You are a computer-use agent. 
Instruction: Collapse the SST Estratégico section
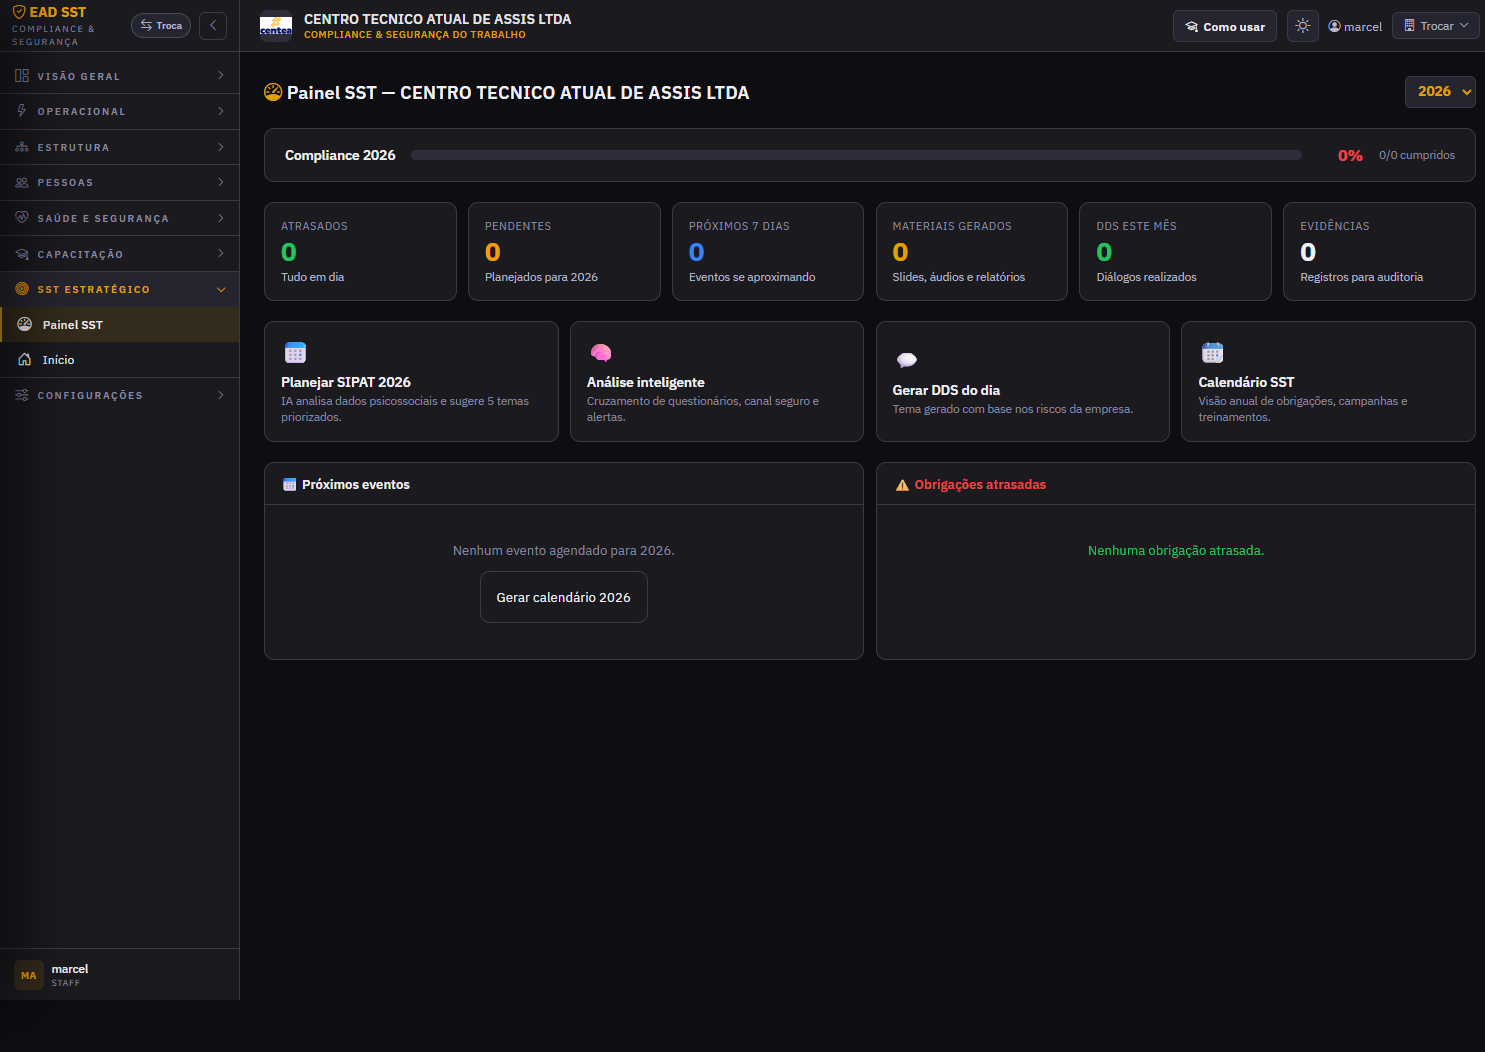(x=119, y=289)
